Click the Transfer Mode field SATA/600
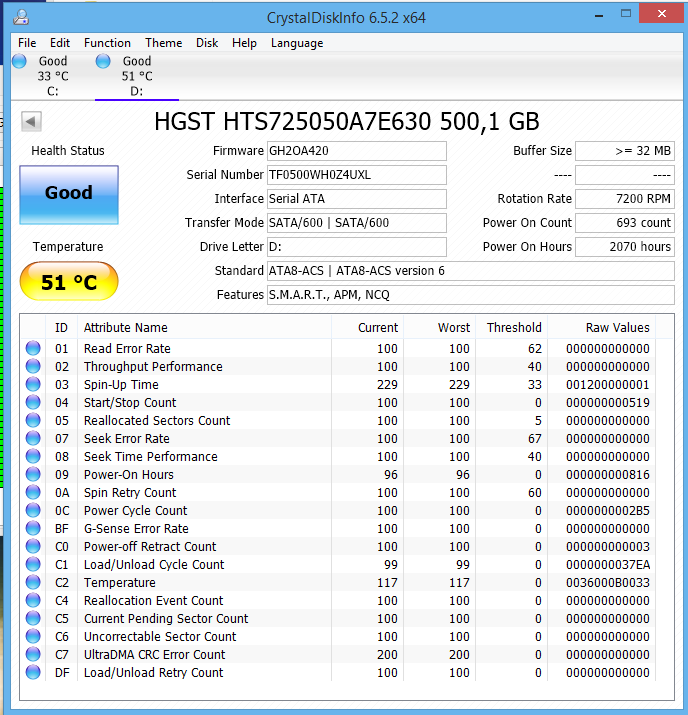 [x=357, y=223]
